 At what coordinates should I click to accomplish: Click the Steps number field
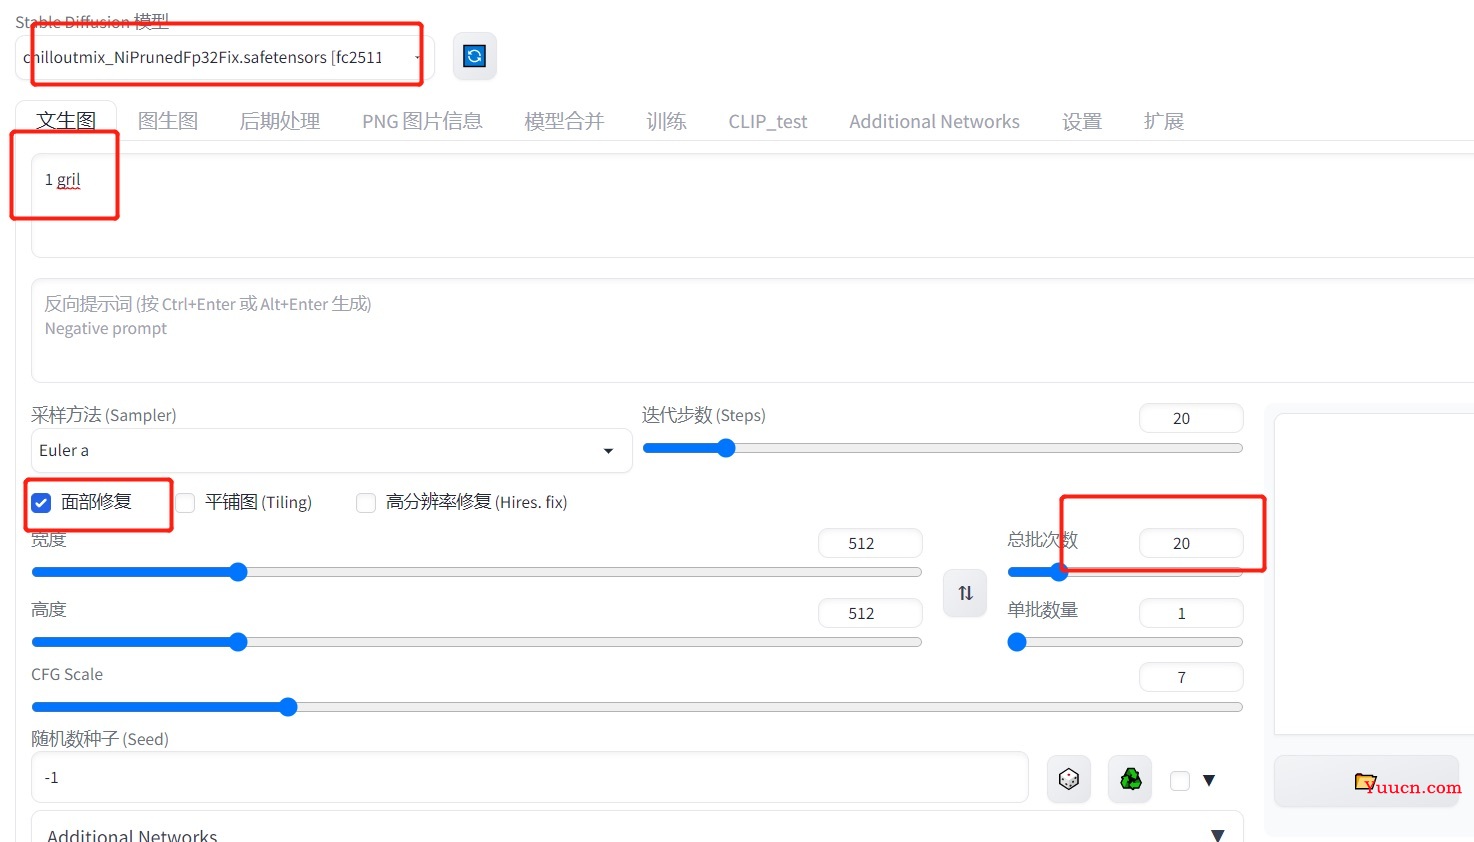1191,418
